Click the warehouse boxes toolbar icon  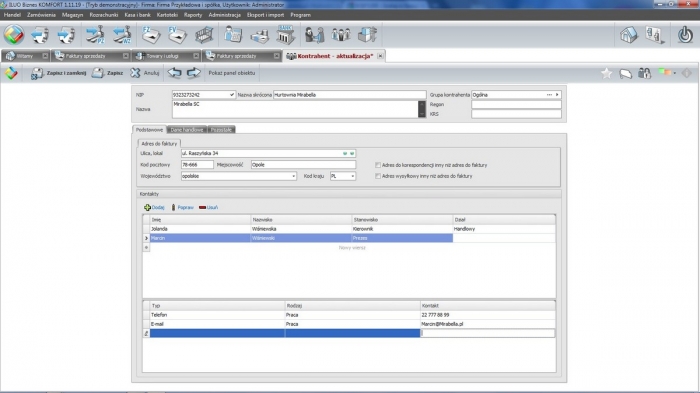coord(367,35)
